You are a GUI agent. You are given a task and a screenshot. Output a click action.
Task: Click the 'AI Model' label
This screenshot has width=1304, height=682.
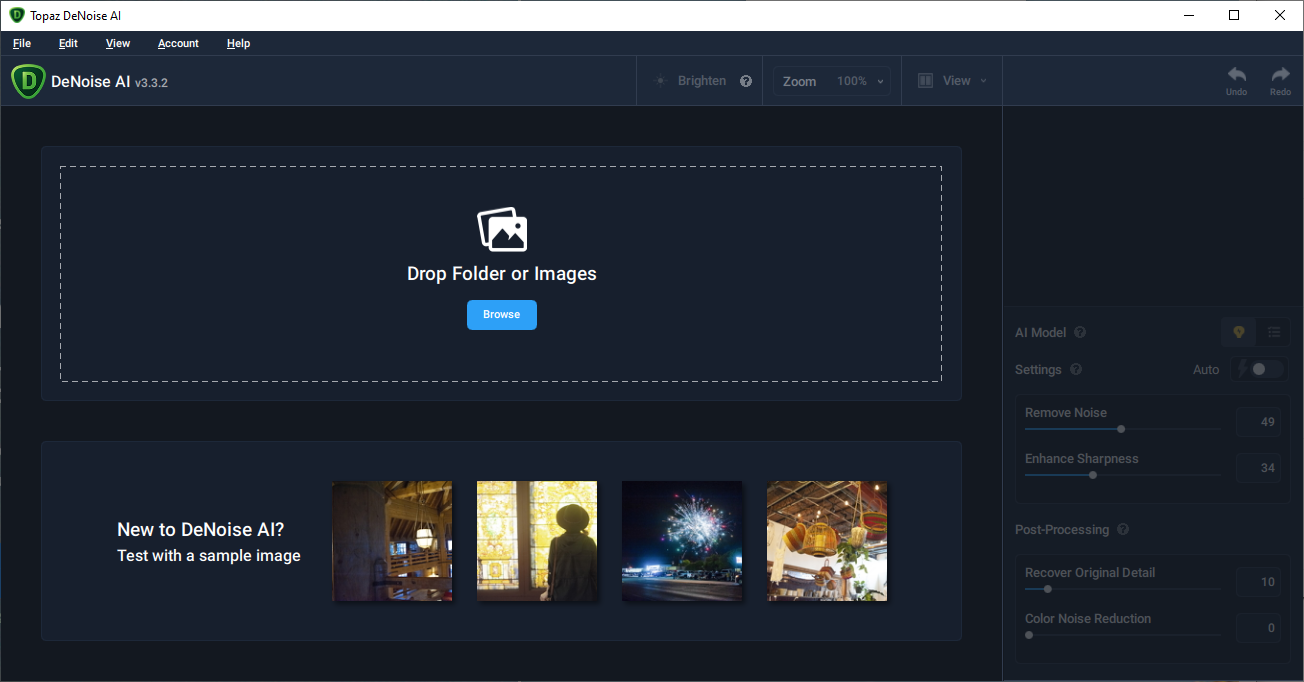1041,332
